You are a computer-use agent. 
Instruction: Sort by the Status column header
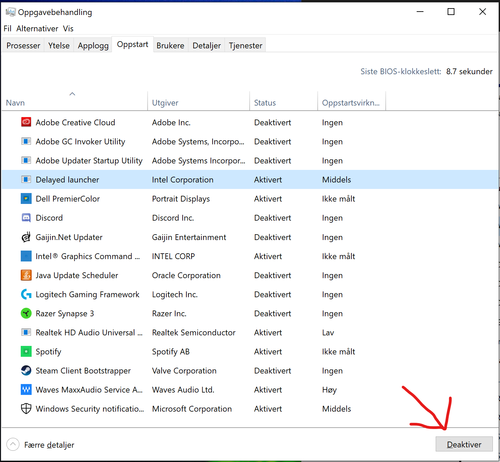point(283,101)
